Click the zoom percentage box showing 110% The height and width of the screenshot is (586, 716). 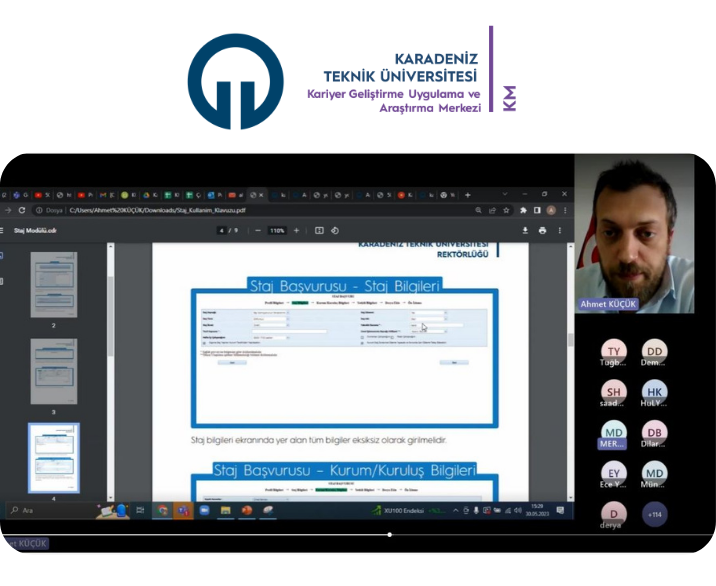point(277,230)
